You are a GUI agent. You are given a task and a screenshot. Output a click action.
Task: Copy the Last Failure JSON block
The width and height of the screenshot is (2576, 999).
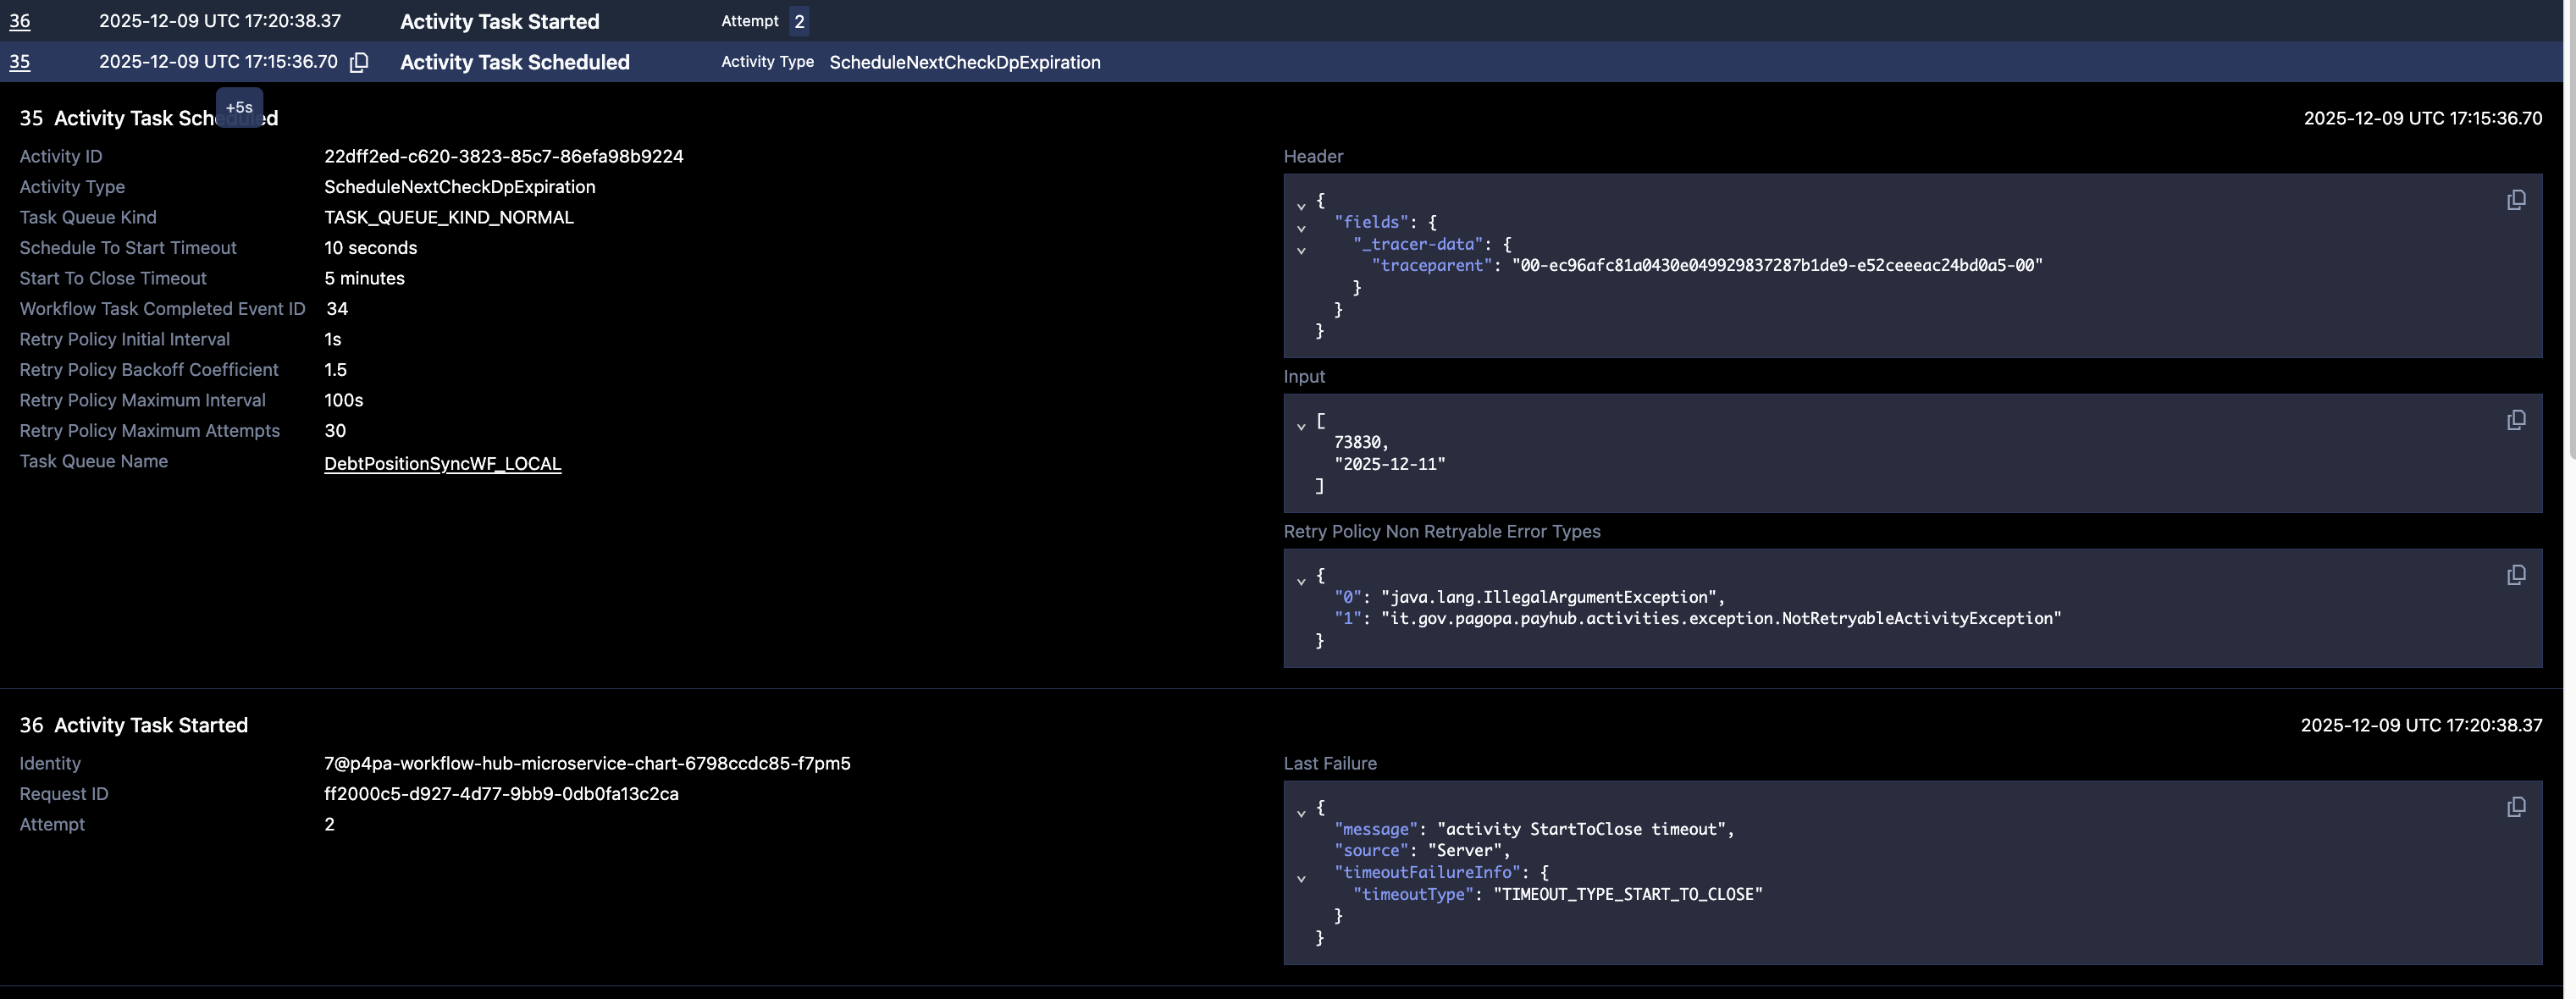point(2515,807)
